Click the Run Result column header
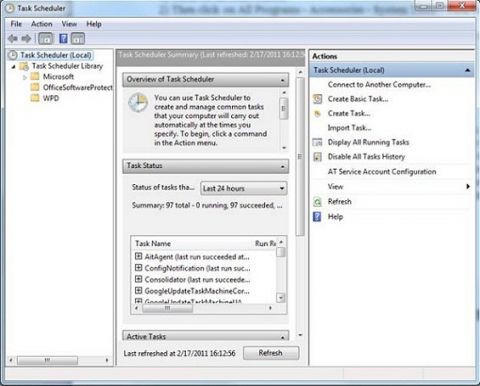 click(x=266, y=244)
